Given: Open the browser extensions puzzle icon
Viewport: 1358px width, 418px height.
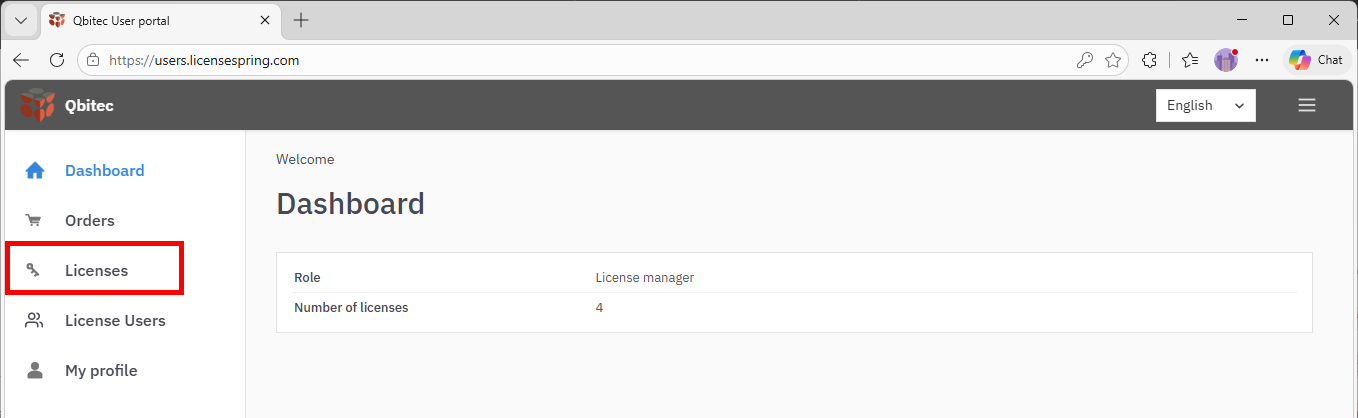Looking at the screenshot, I should (x=1149, y=60).
